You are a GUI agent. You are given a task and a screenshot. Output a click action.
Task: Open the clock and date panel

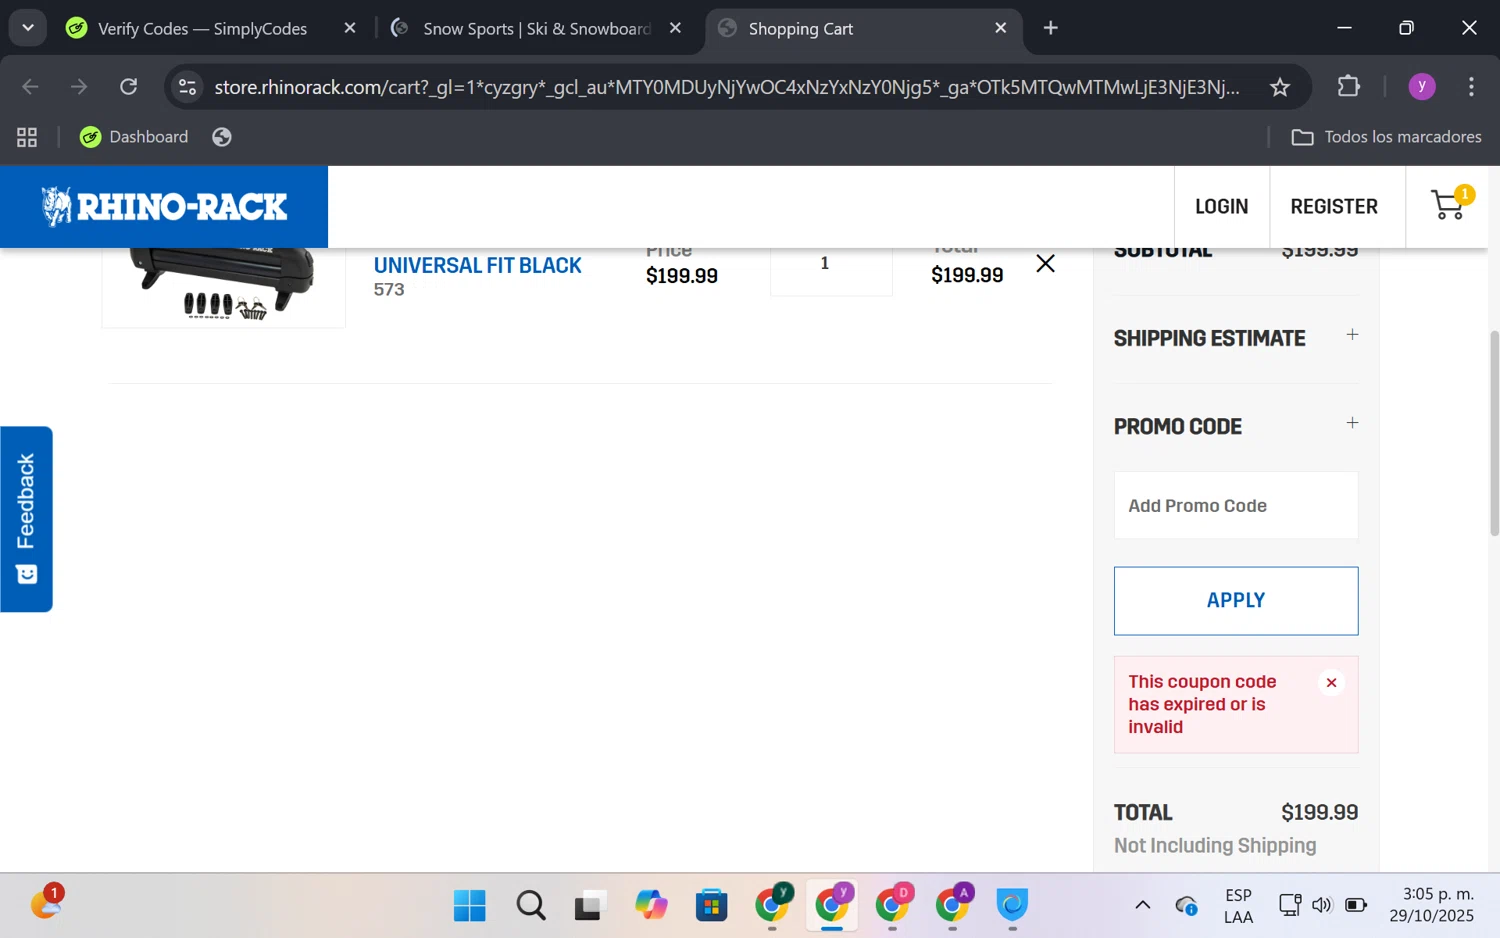1432,906
